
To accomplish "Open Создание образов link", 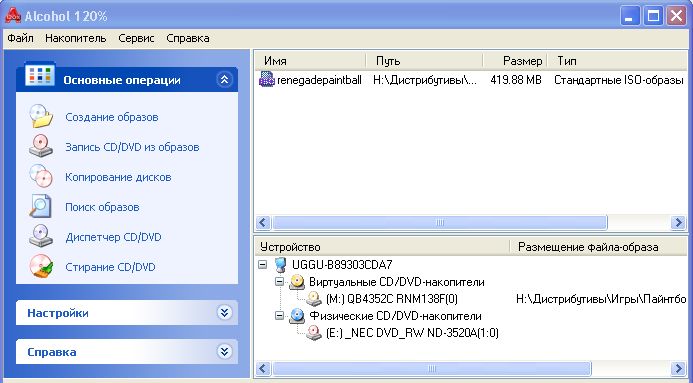I will pos(112,117).
